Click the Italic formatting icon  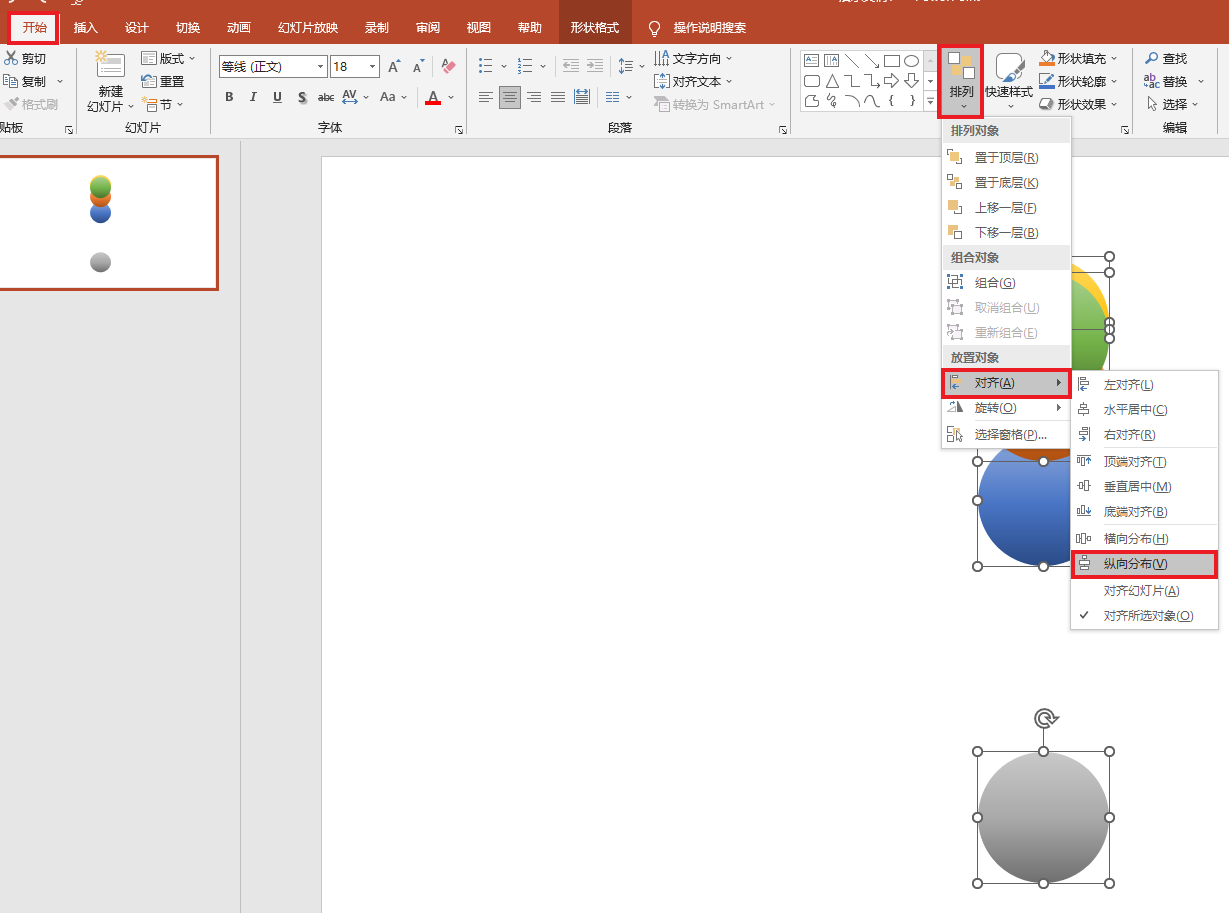click(253, 97)
